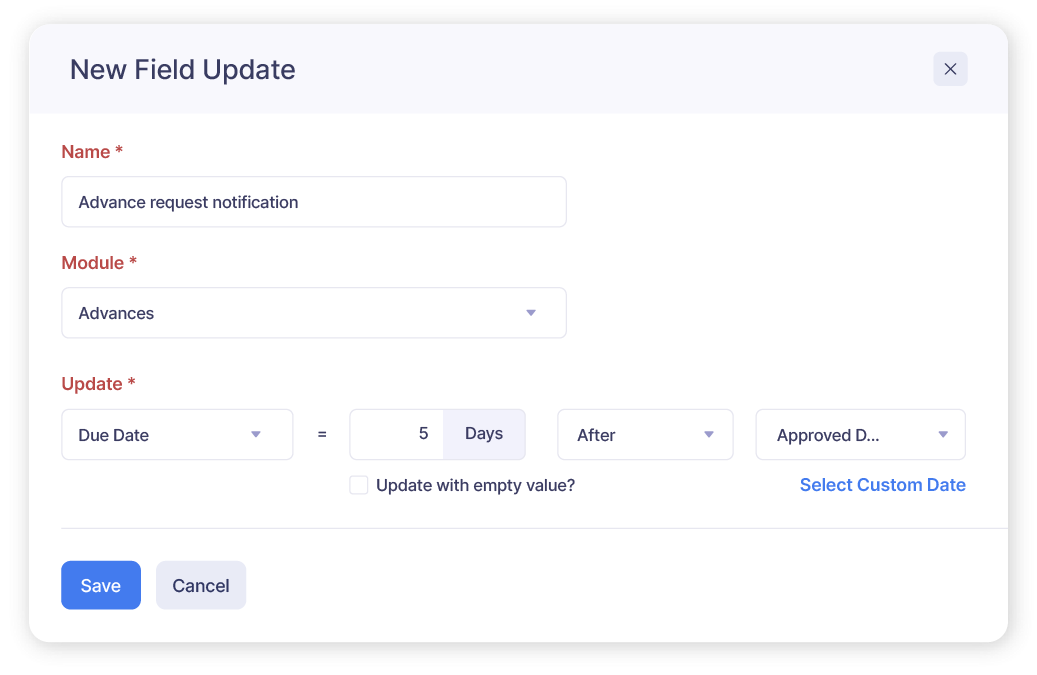Open the Approved D... reference dropdown

pyautogui.click(x=860, y=434)
